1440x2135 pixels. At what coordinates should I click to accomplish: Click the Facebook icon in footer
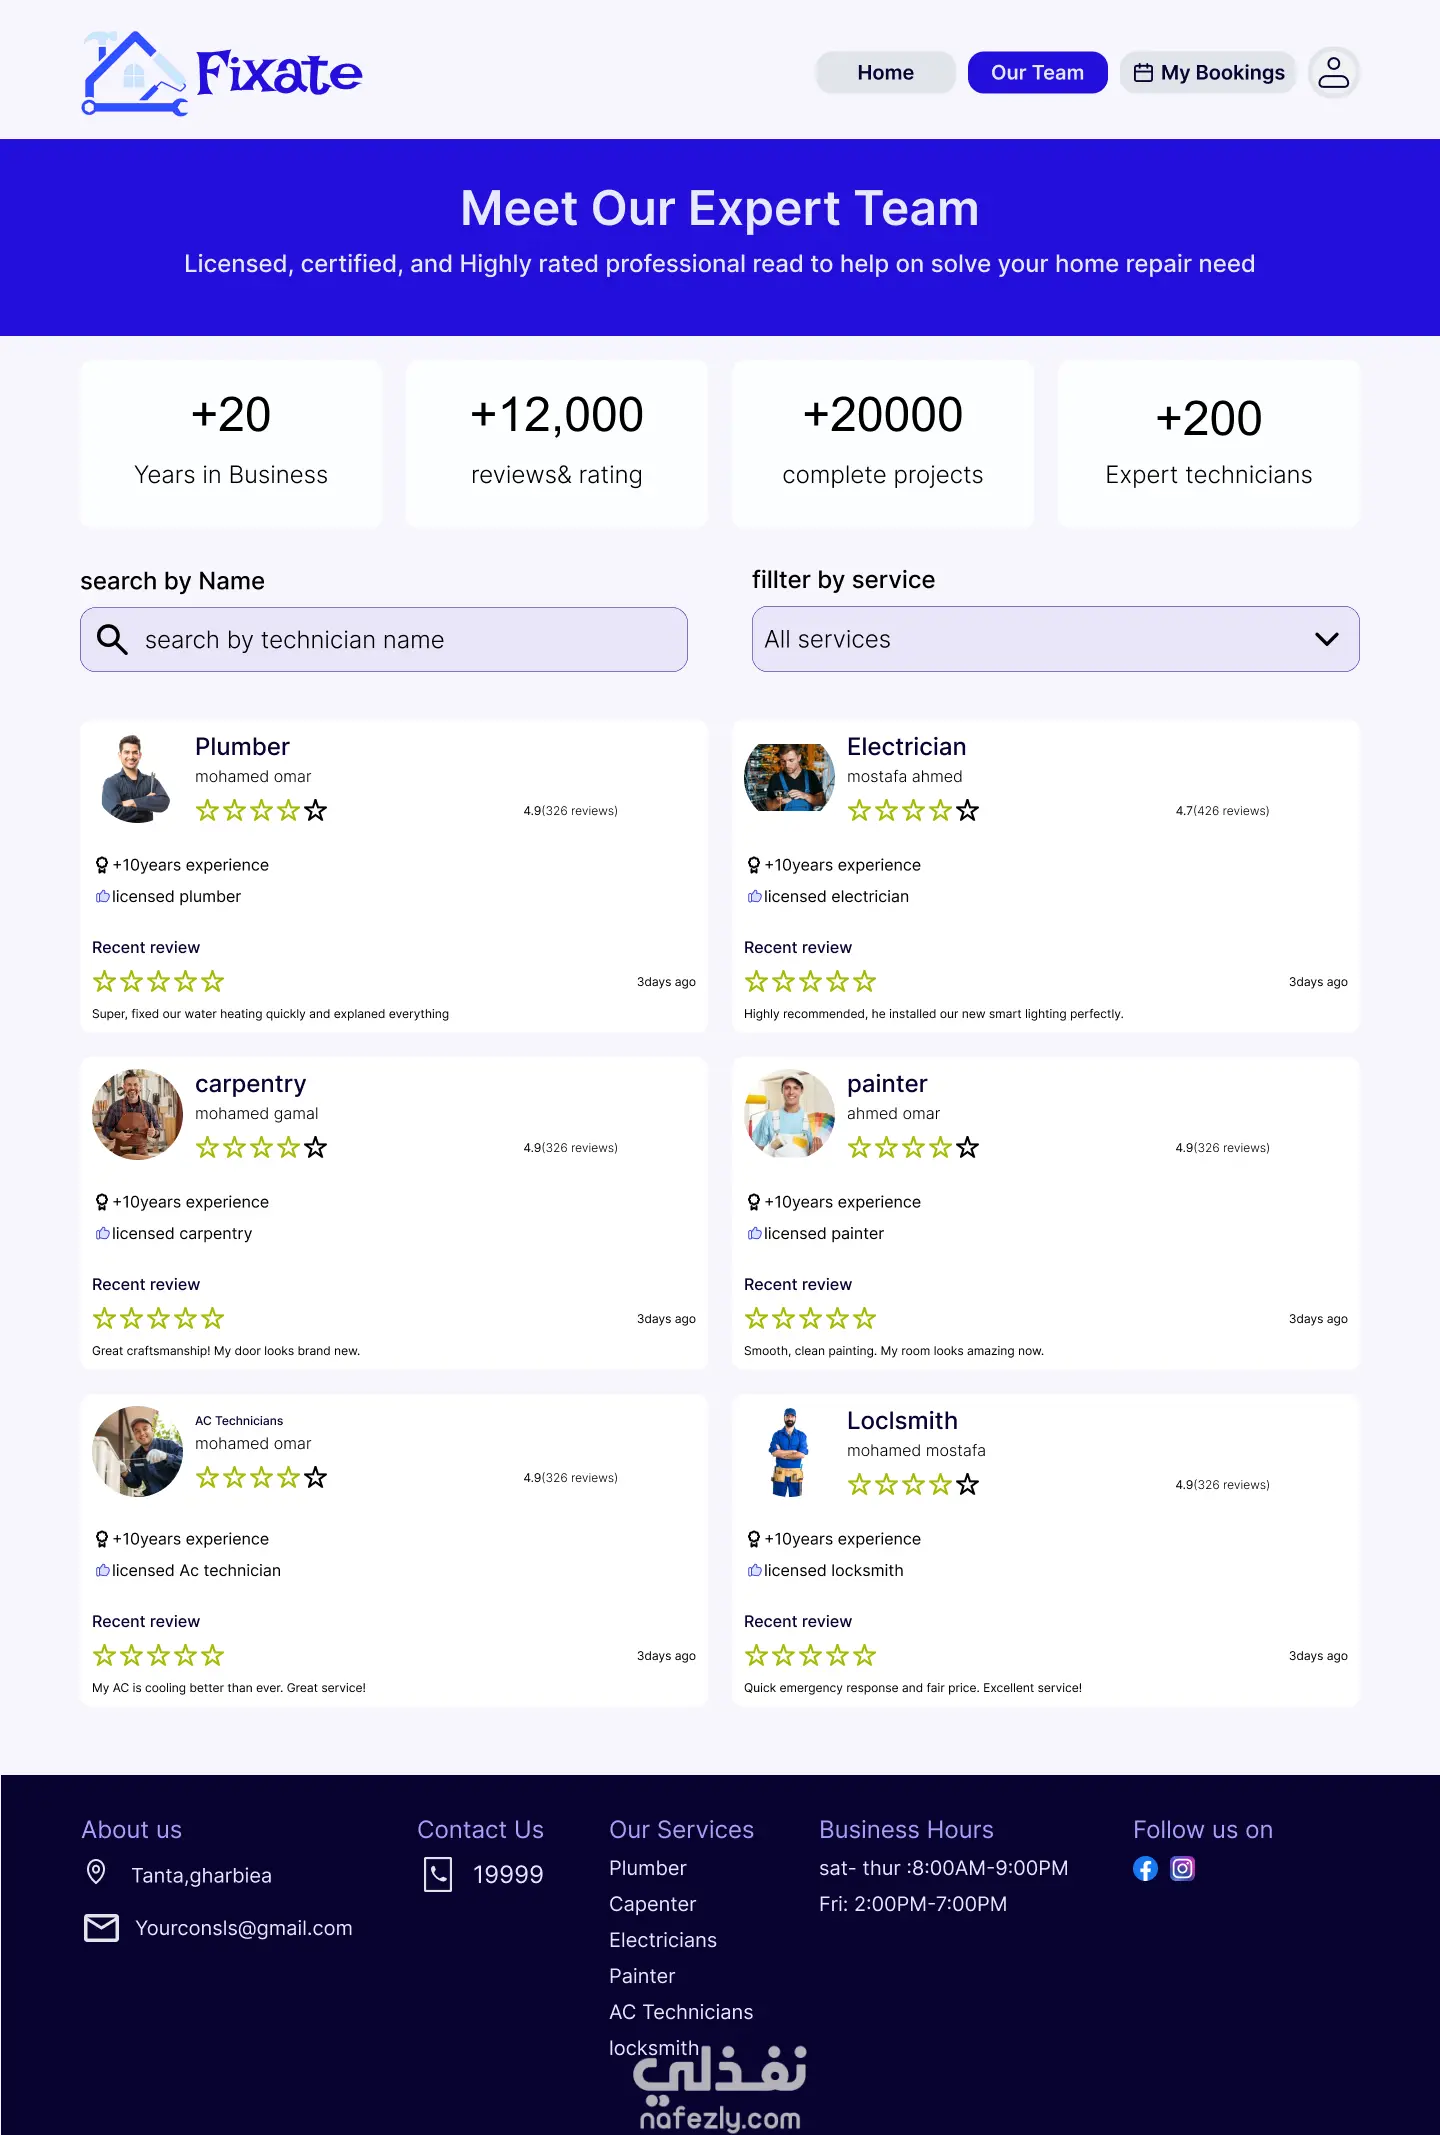(1145, 1868)
